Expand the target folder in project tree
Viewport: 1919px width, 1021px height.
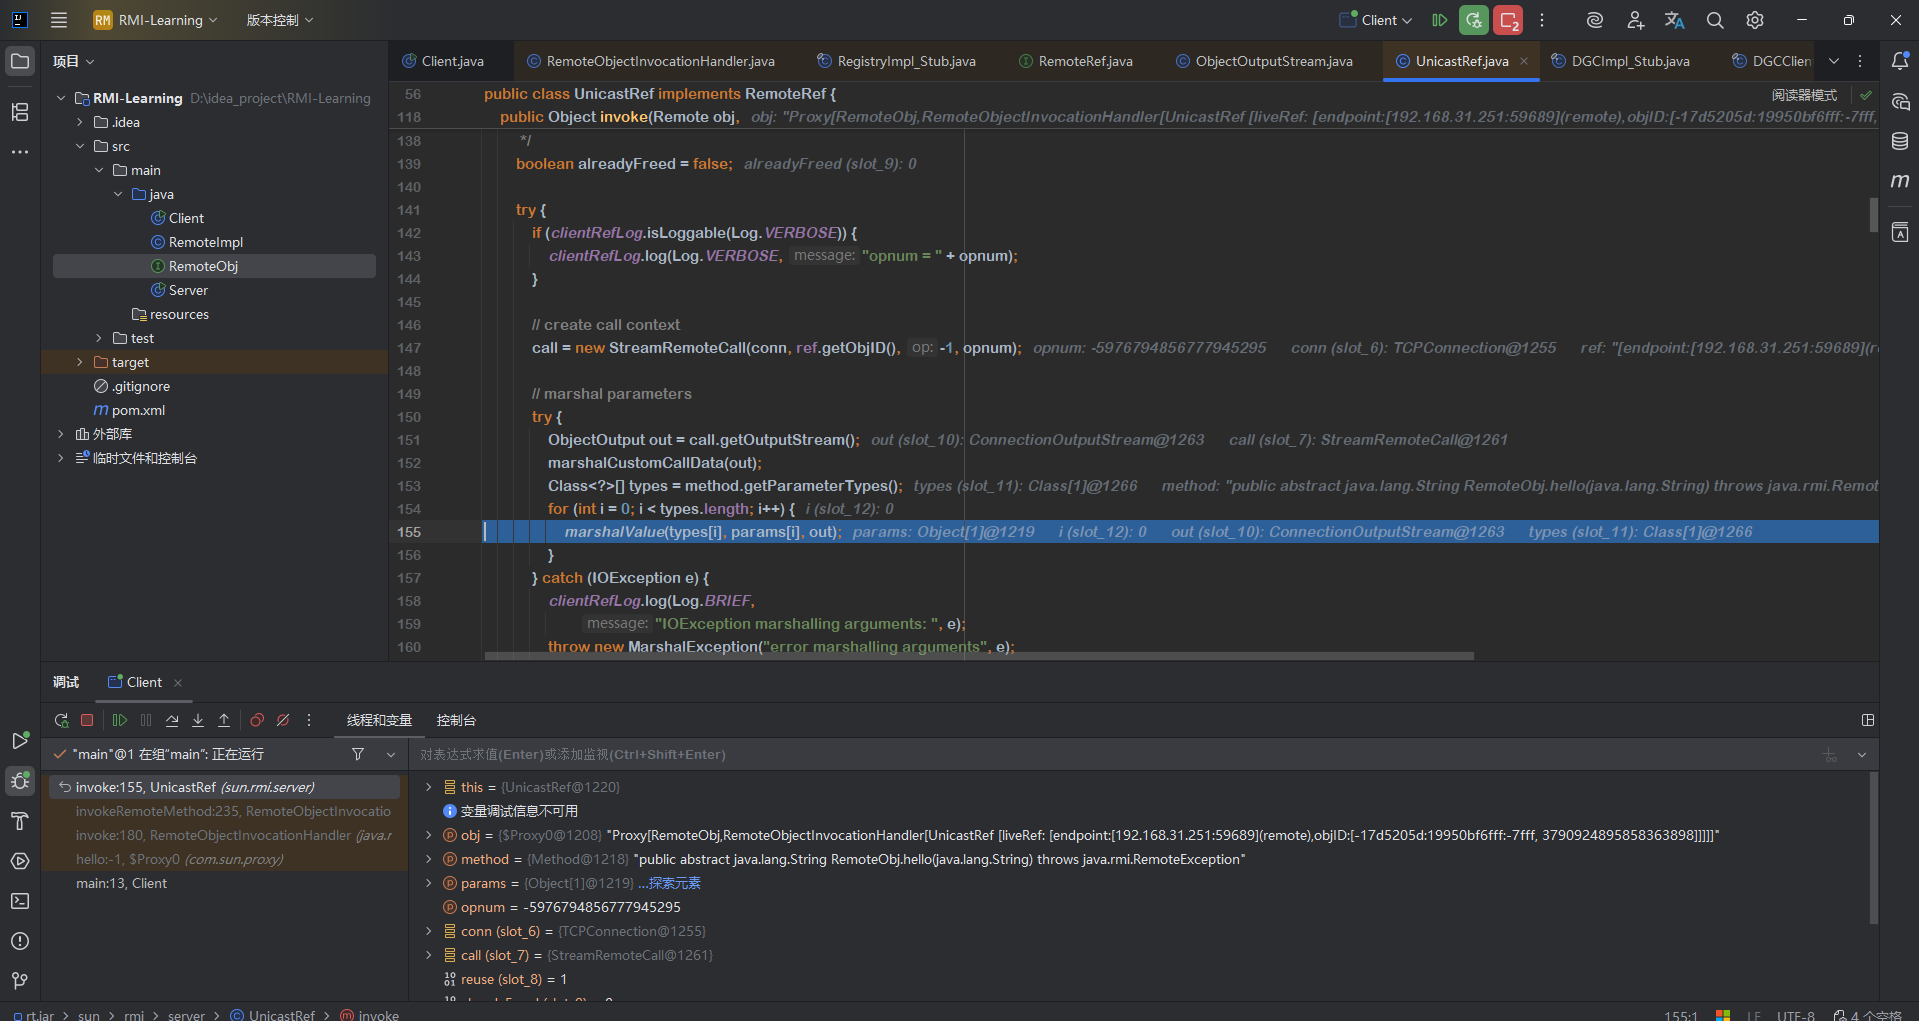80,362
